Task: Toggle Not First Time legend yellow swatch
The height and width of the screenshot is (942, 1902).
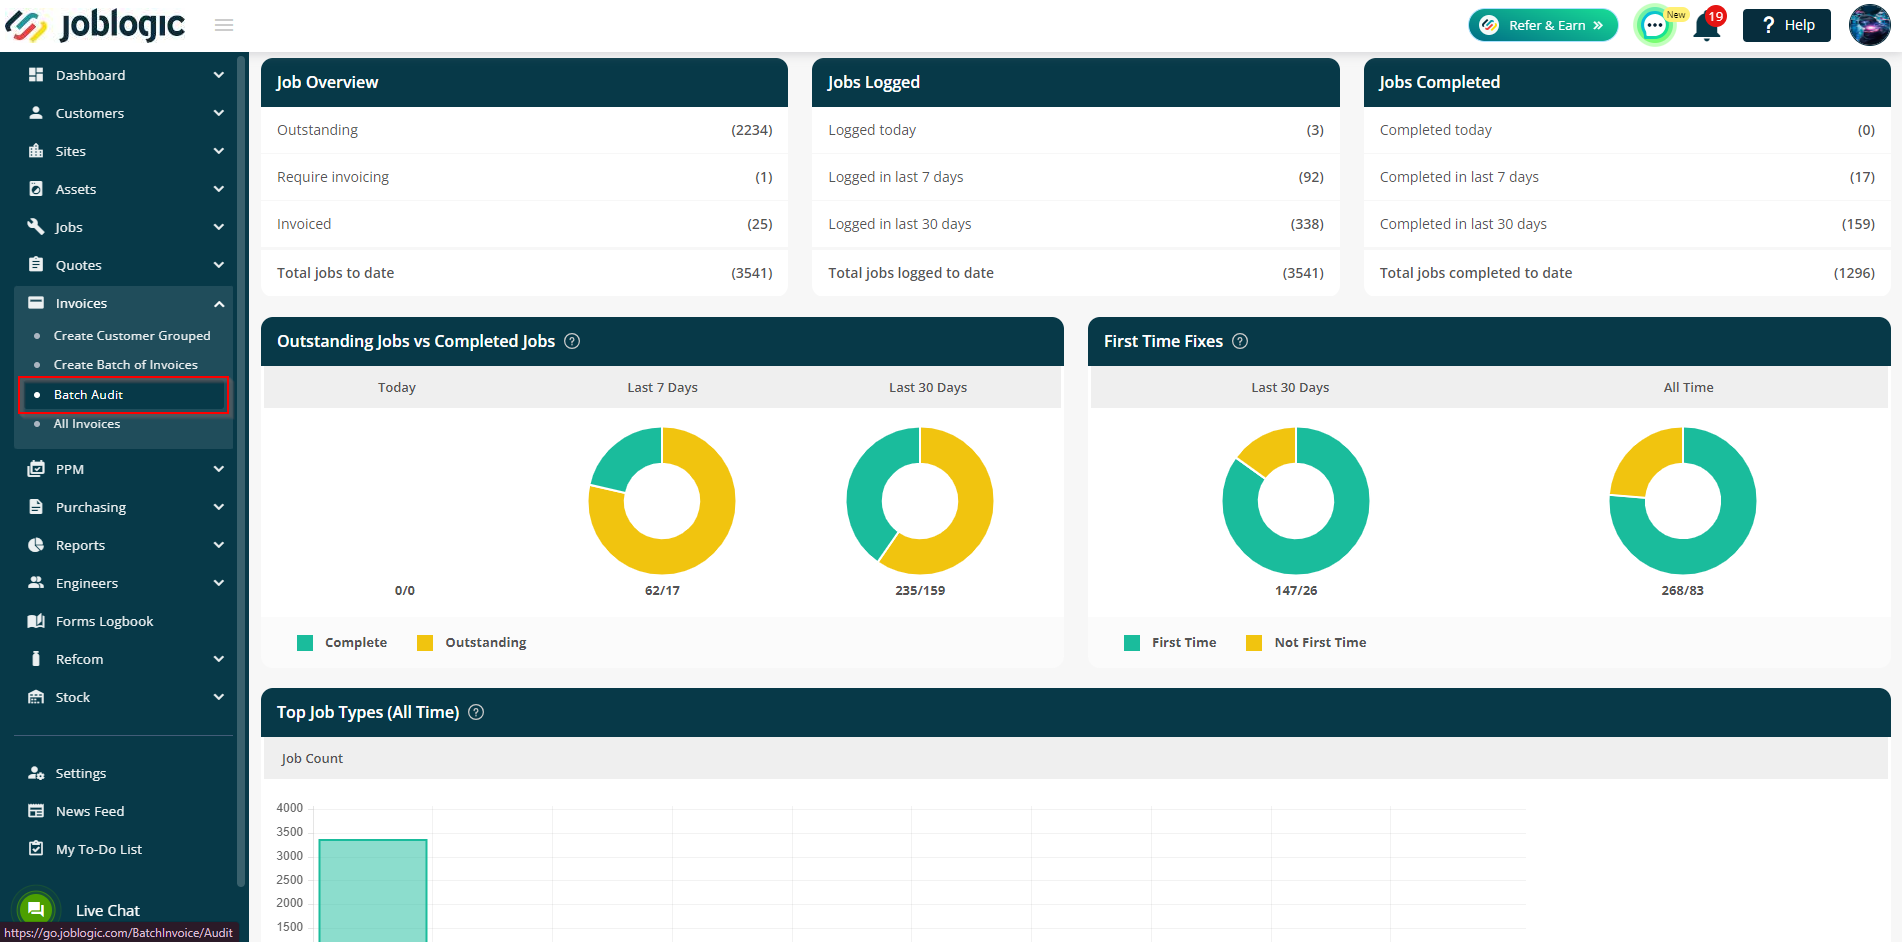Action: pos(1254,643)
